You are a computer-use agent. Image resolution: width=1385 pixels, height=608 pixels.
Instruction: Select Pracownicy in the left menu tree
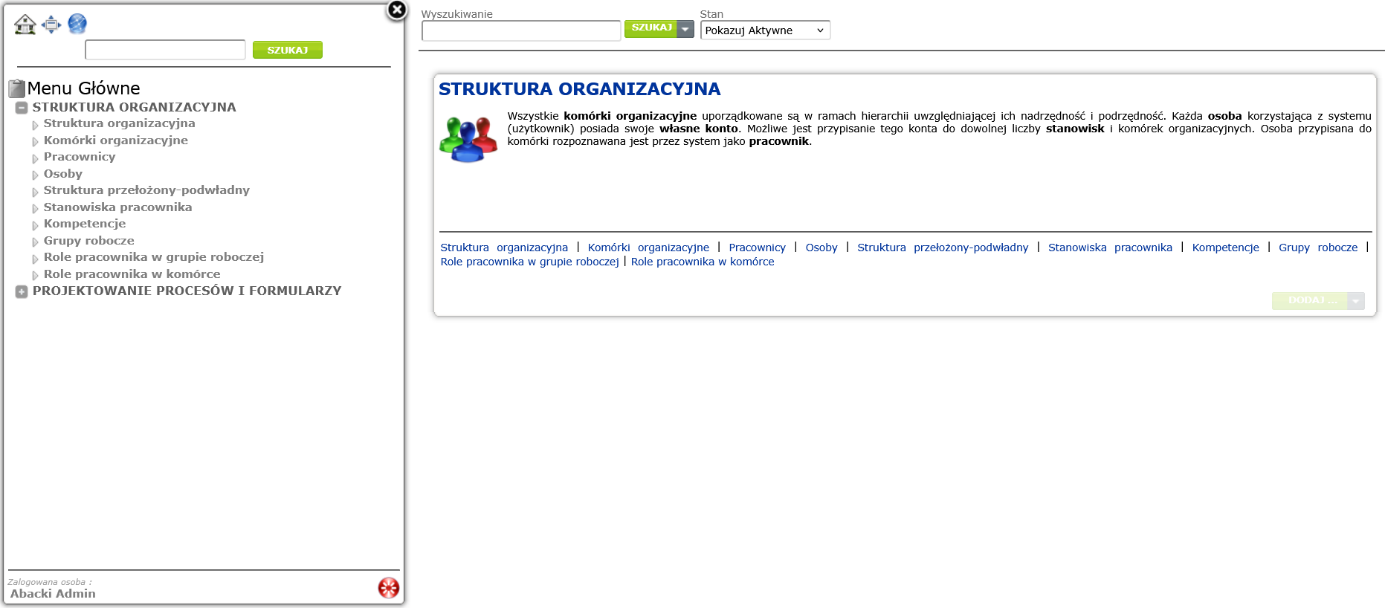click(79, 157)
